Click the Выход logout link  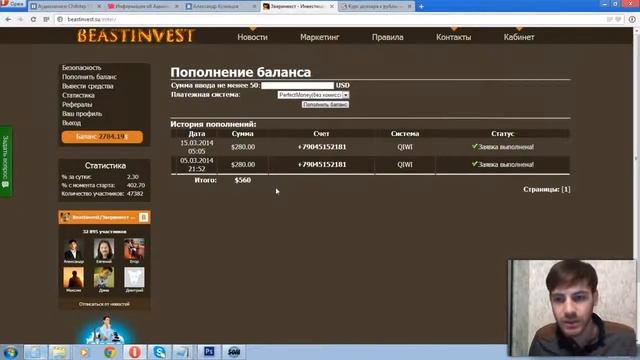pyautogui.click(x=71, y=123)
